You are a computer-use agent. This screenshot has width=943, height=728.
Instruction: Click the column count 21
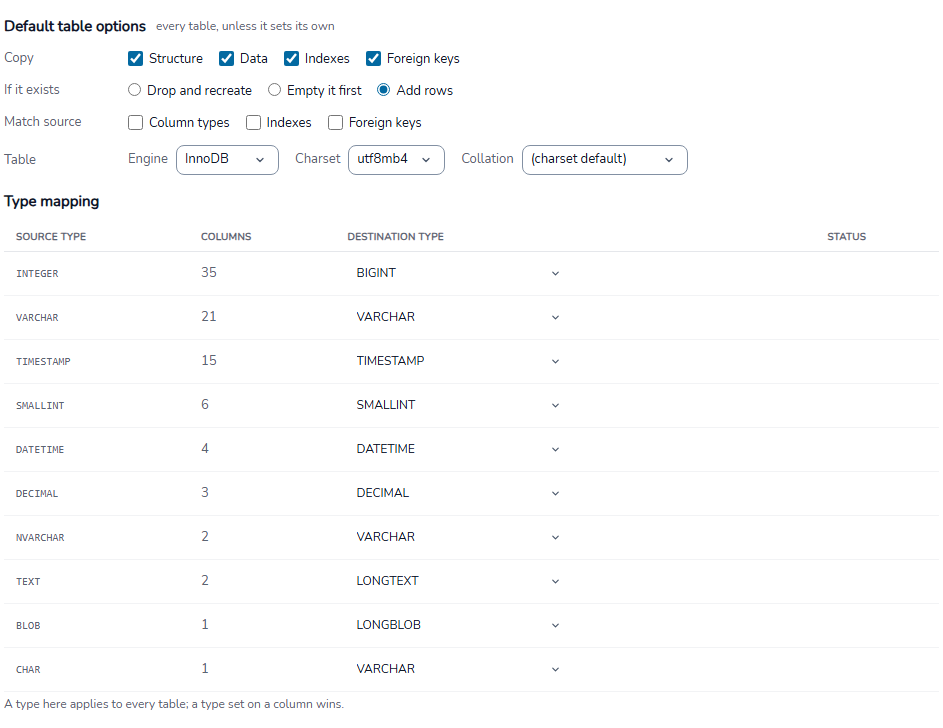pyautogui.click(x=209, y=316)
